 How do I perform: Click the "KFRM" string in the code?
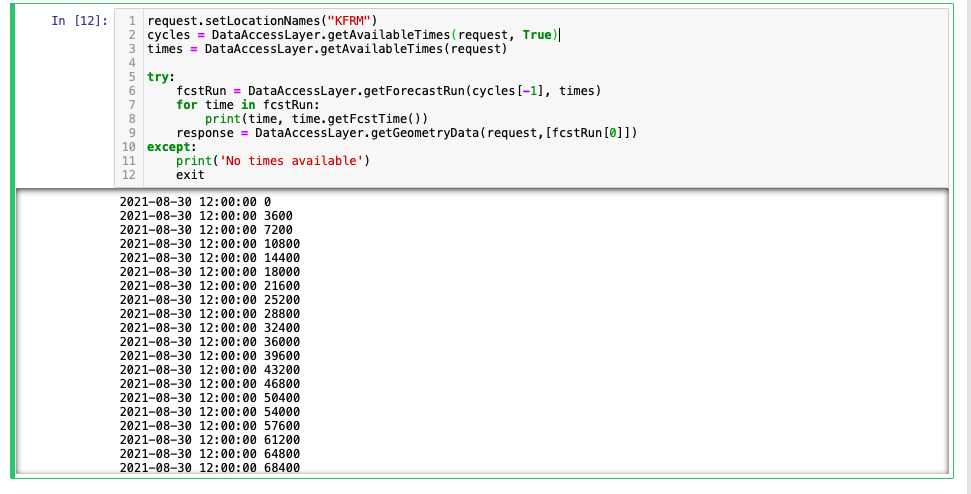[352, 21]
